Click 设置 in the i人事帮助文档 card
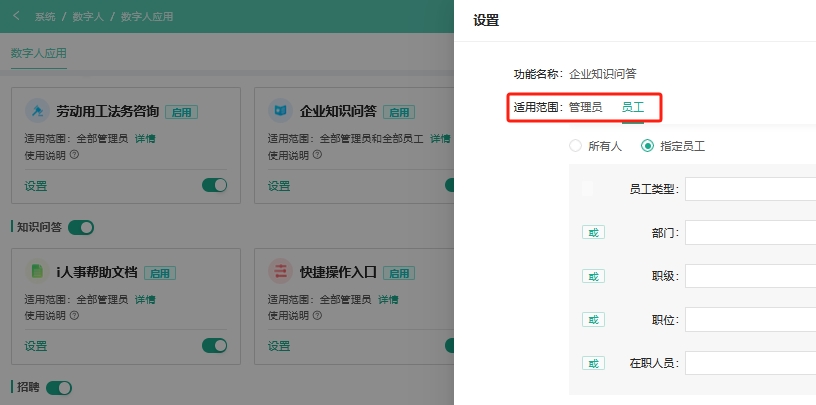Viewport: 816px width, 405px height. [x=36, y=346]
